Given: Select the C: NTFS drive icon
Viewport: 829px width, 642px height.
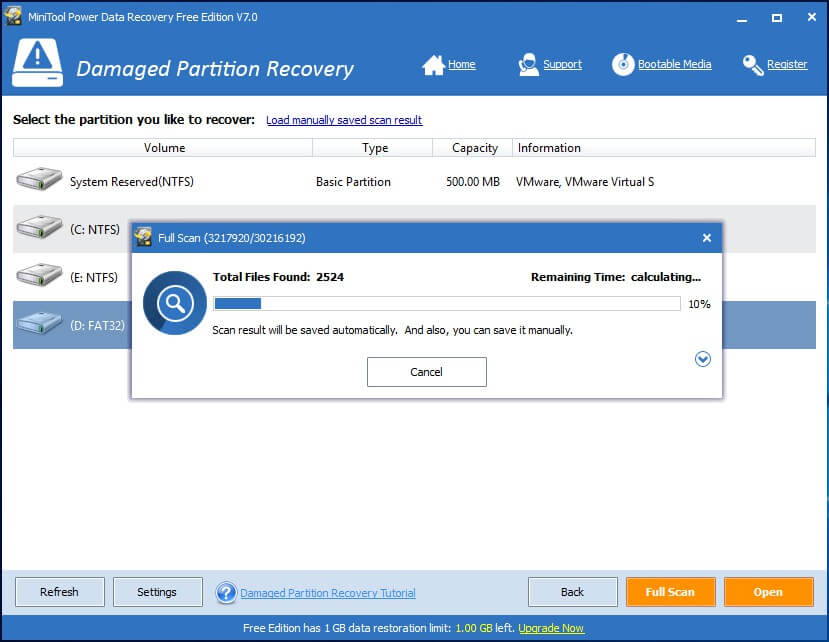Looking at the screenshot, I should (x=39, y=227).
